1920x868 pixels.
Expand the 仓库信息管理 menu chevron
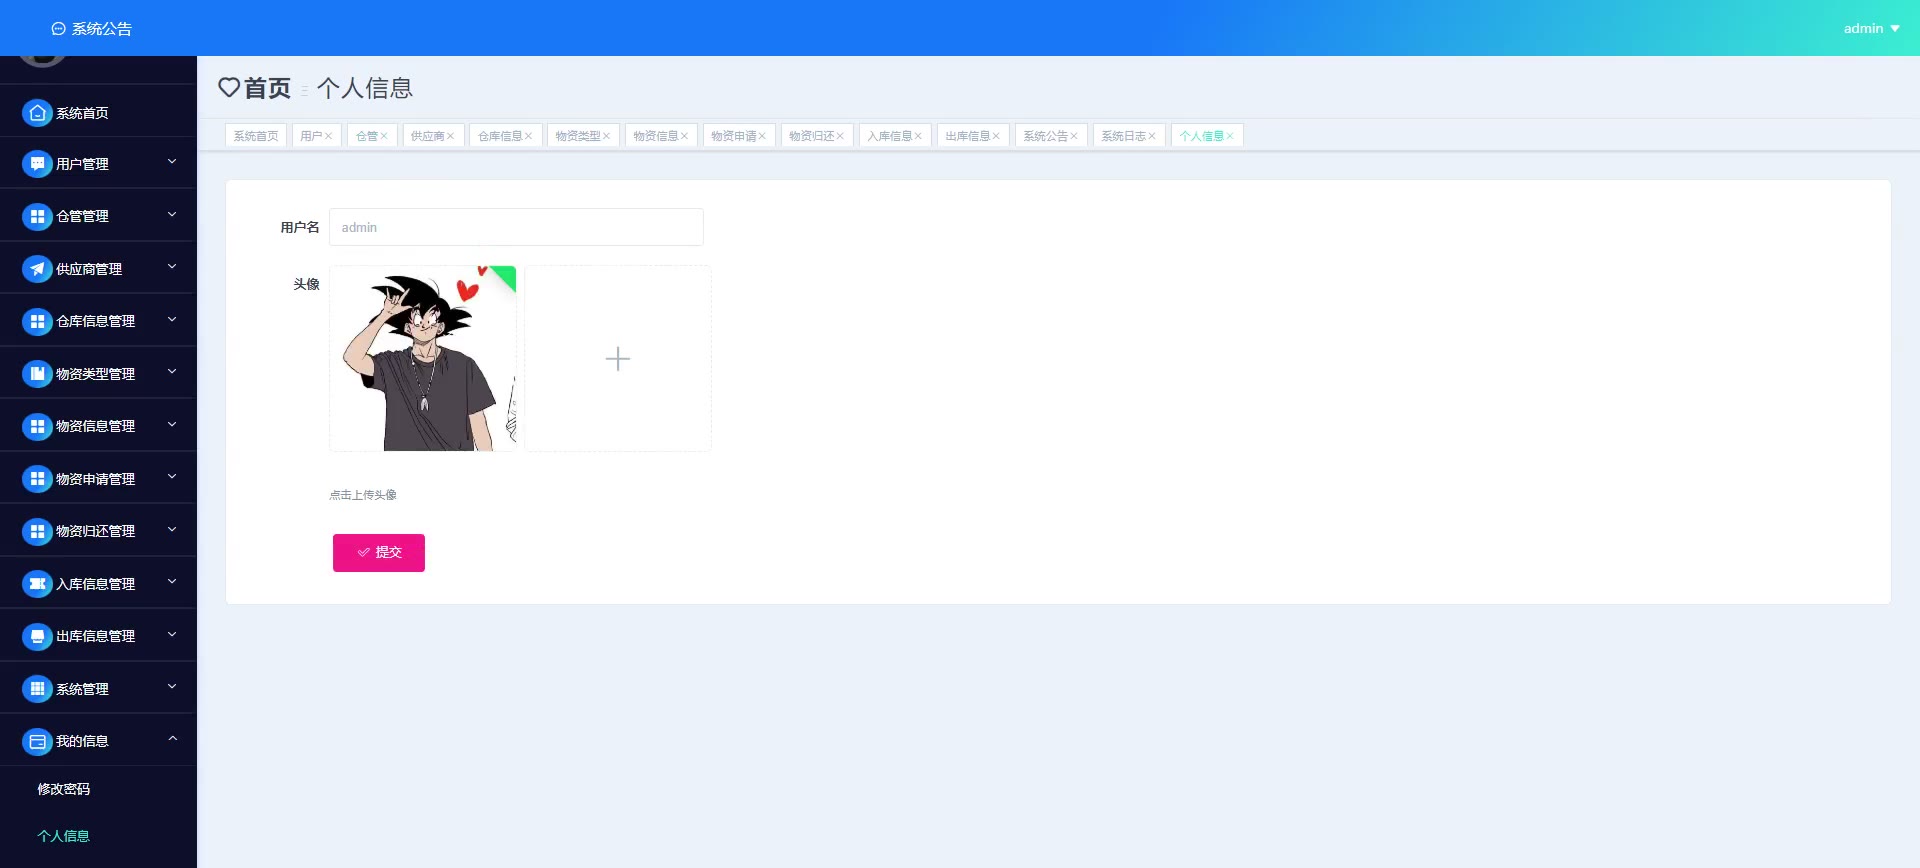[172, 319]
